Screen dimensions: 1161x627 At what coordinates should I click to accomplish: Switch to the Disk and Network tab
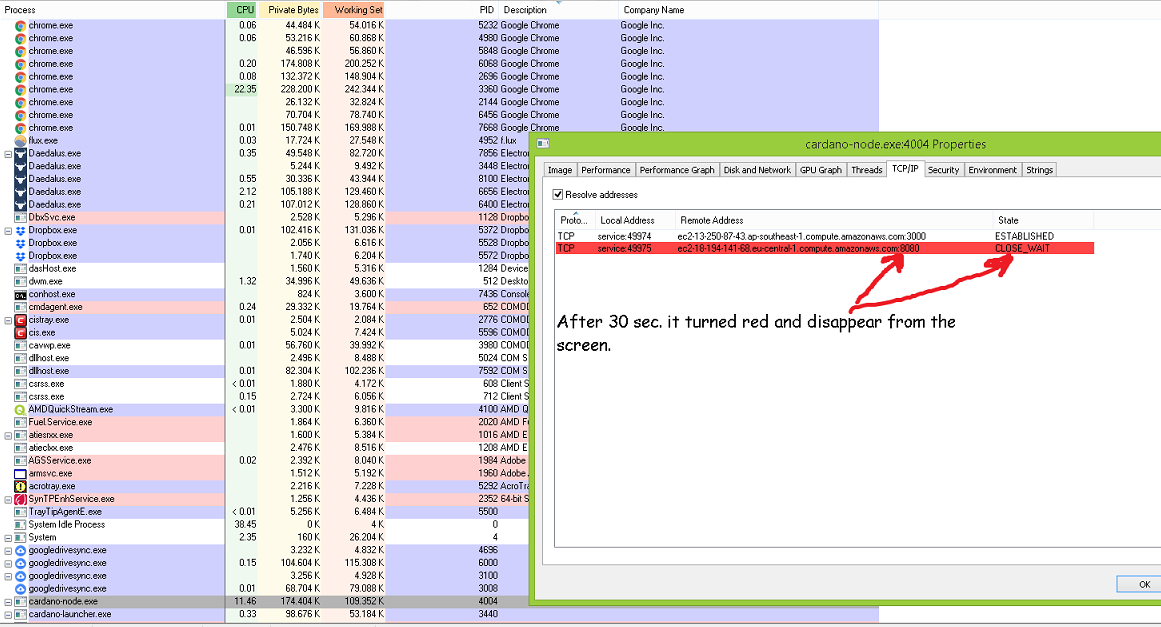pos(757,170)
